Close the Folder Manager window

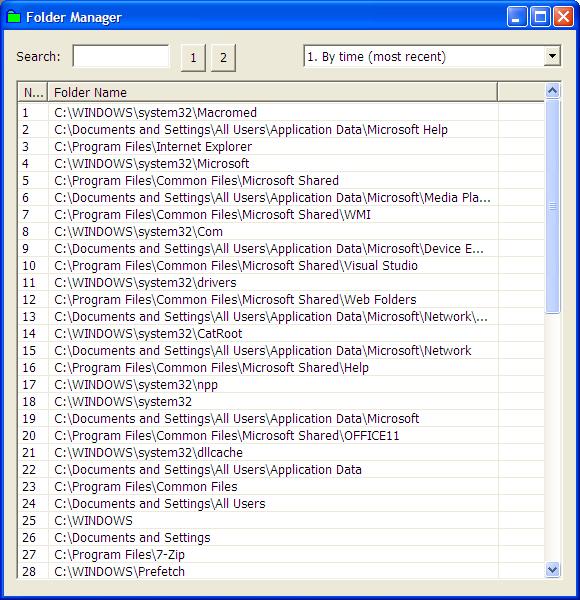(564, 17)
